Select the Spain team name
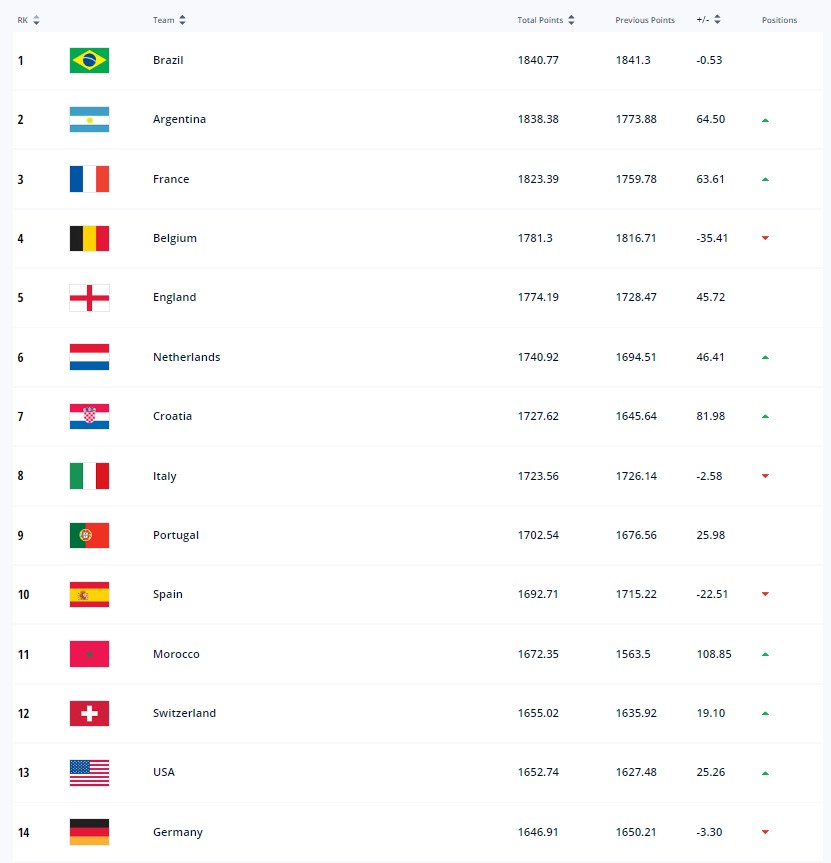 coord(167,594)
